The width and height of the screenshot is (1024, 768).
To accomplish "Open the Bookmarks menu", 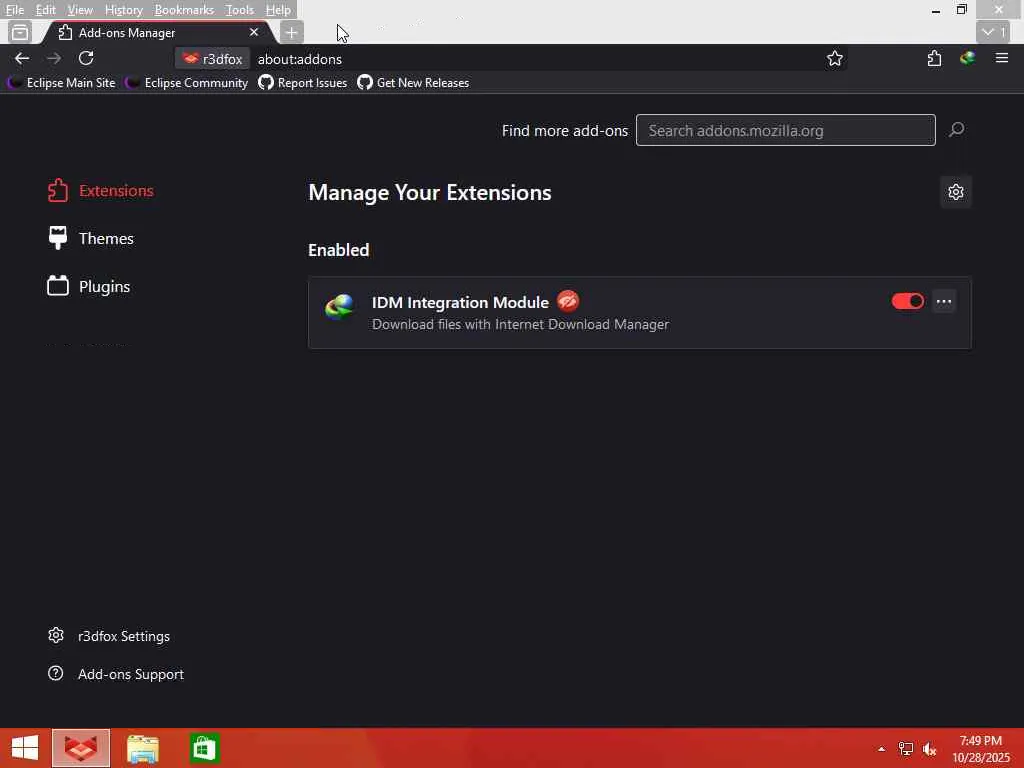I will [x=184, y=10].
